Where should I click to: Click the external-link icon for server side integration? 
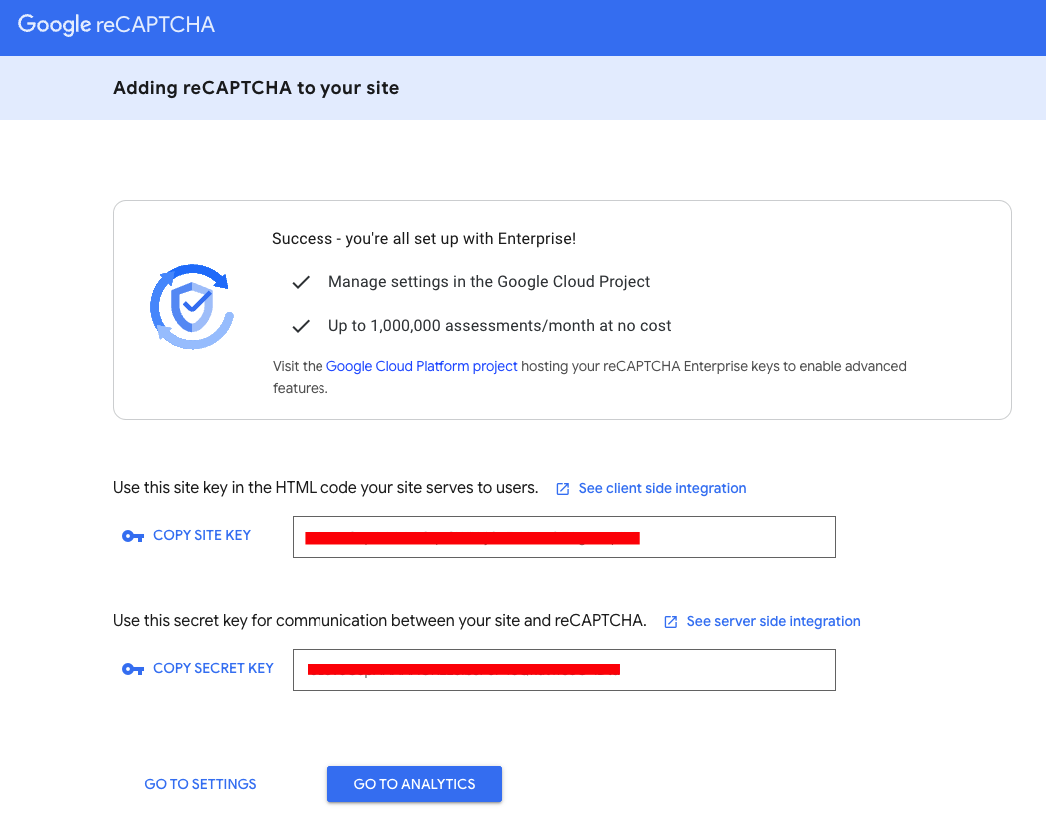tap(669, 621)
